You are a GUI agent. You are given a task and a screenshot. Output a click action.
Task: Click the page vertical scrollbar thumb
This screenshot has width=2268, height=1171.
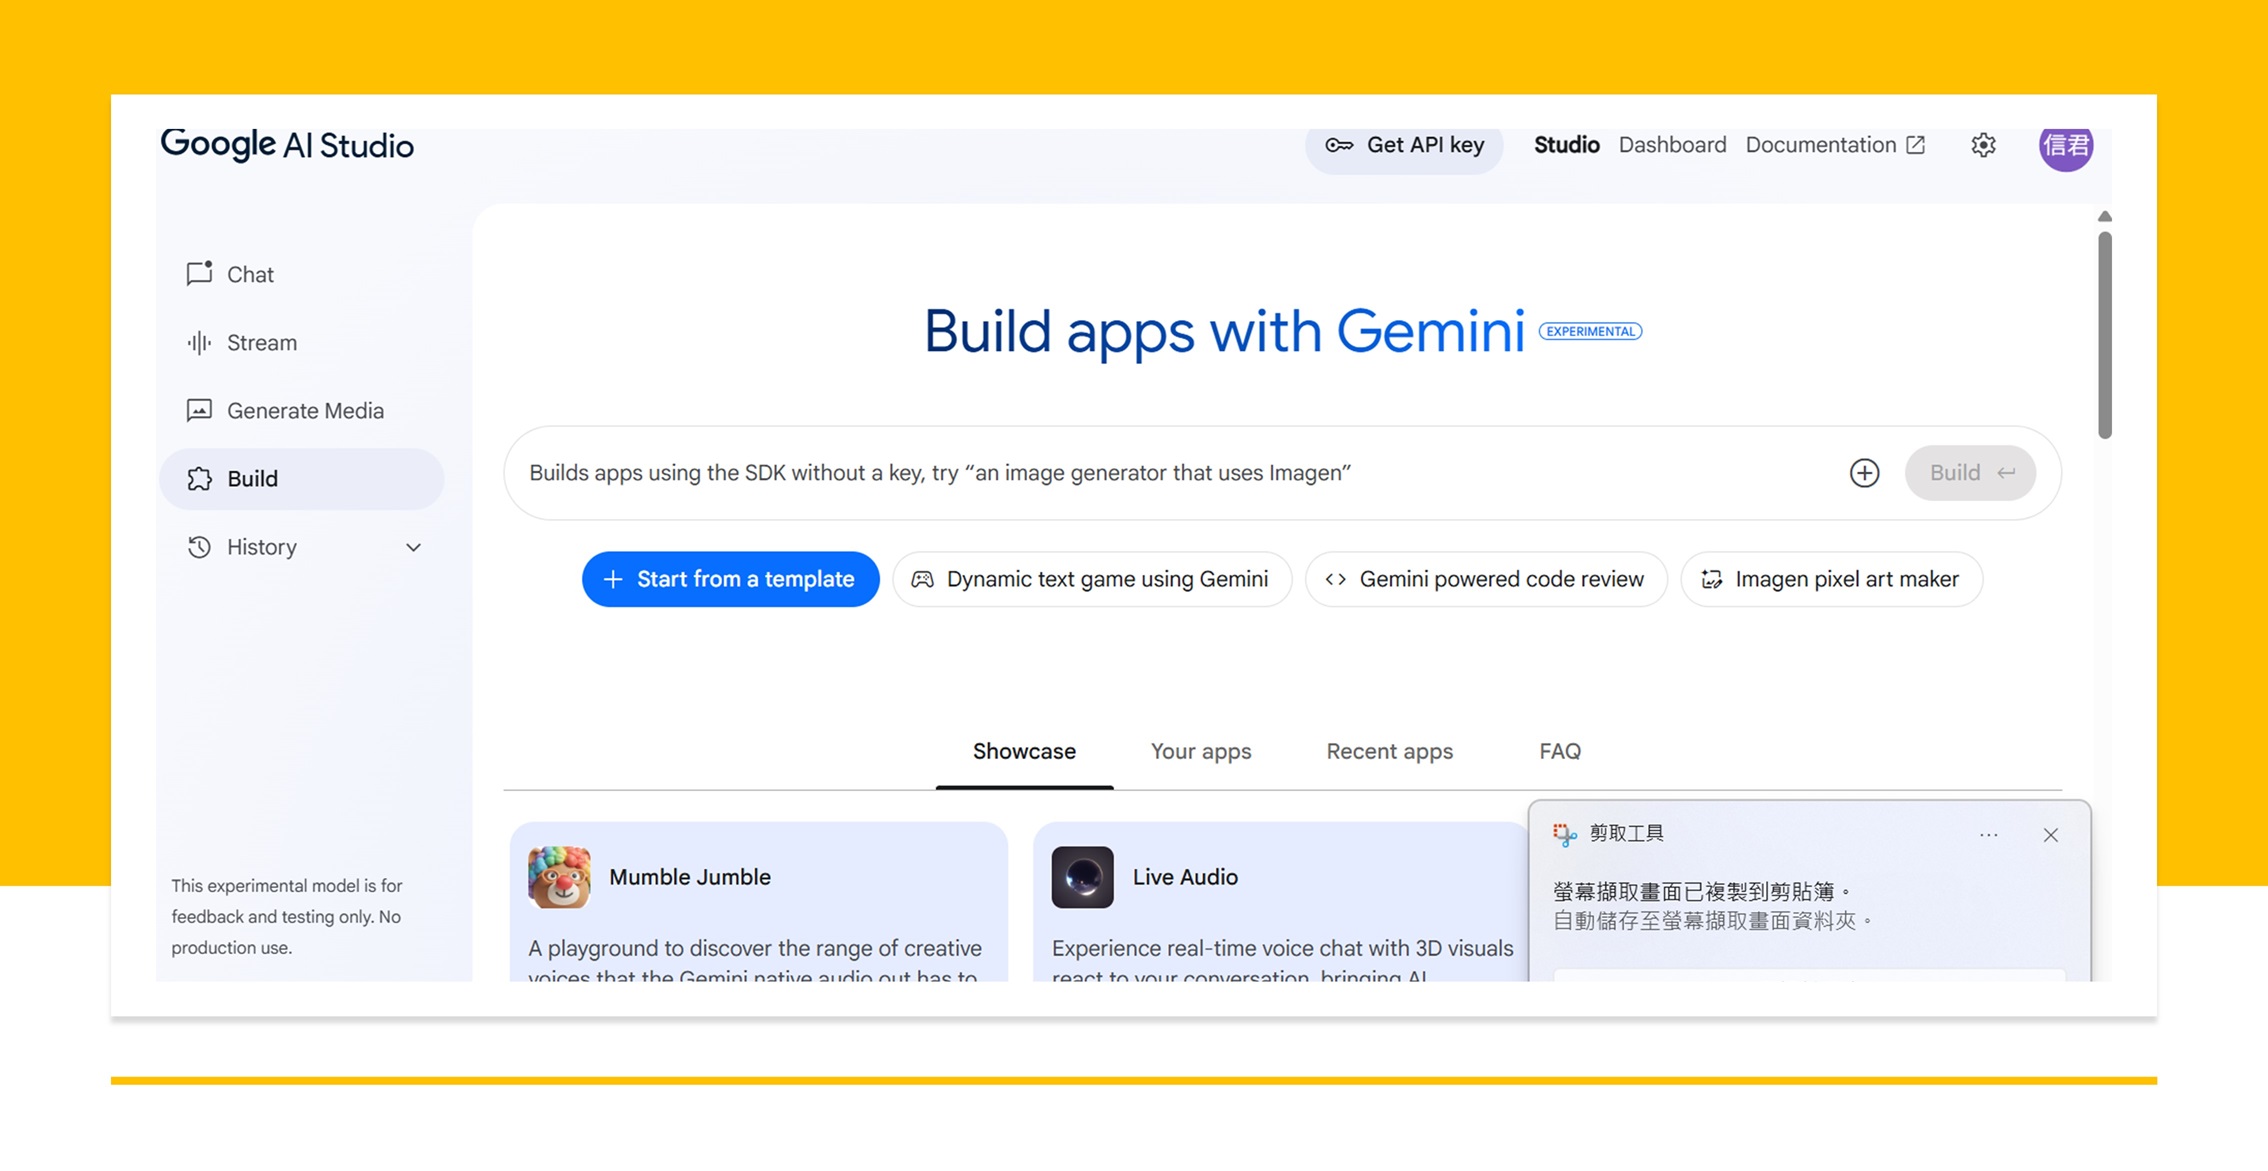[x=2104, y=335]
